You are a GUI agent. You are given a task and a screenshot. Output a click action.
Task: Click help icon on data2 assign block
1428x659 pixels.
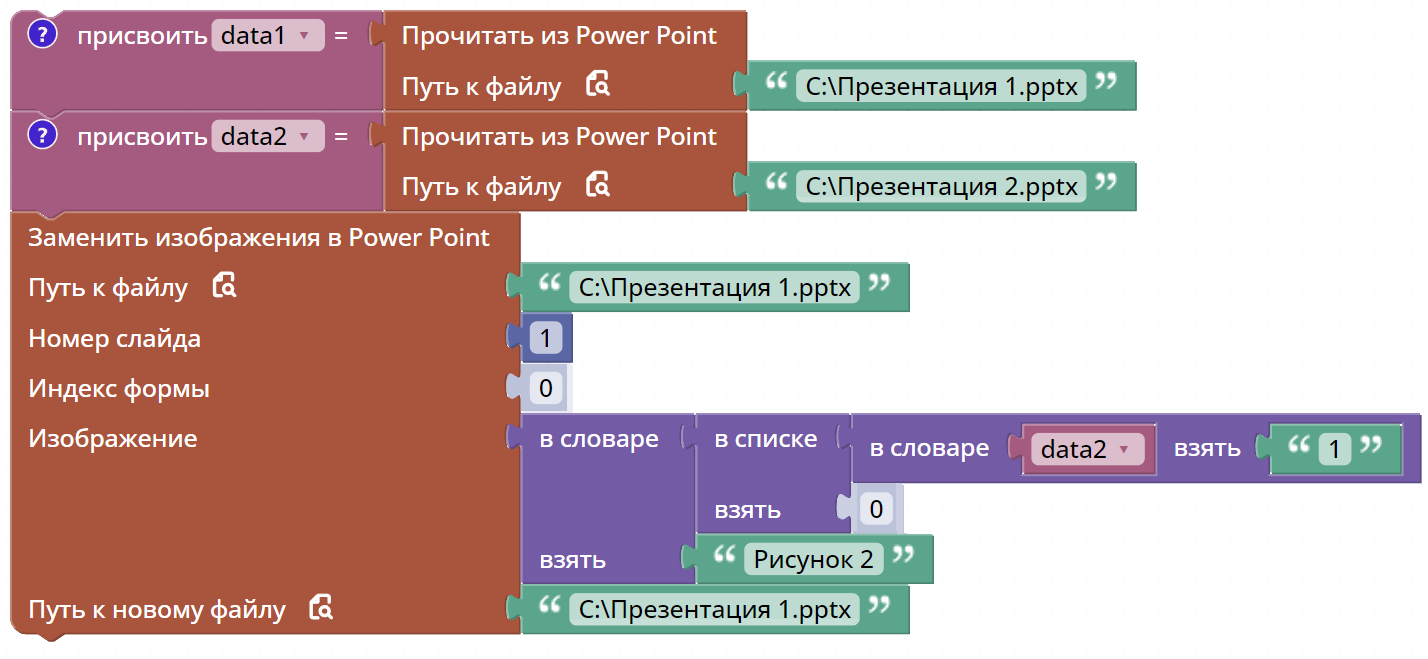43,135
